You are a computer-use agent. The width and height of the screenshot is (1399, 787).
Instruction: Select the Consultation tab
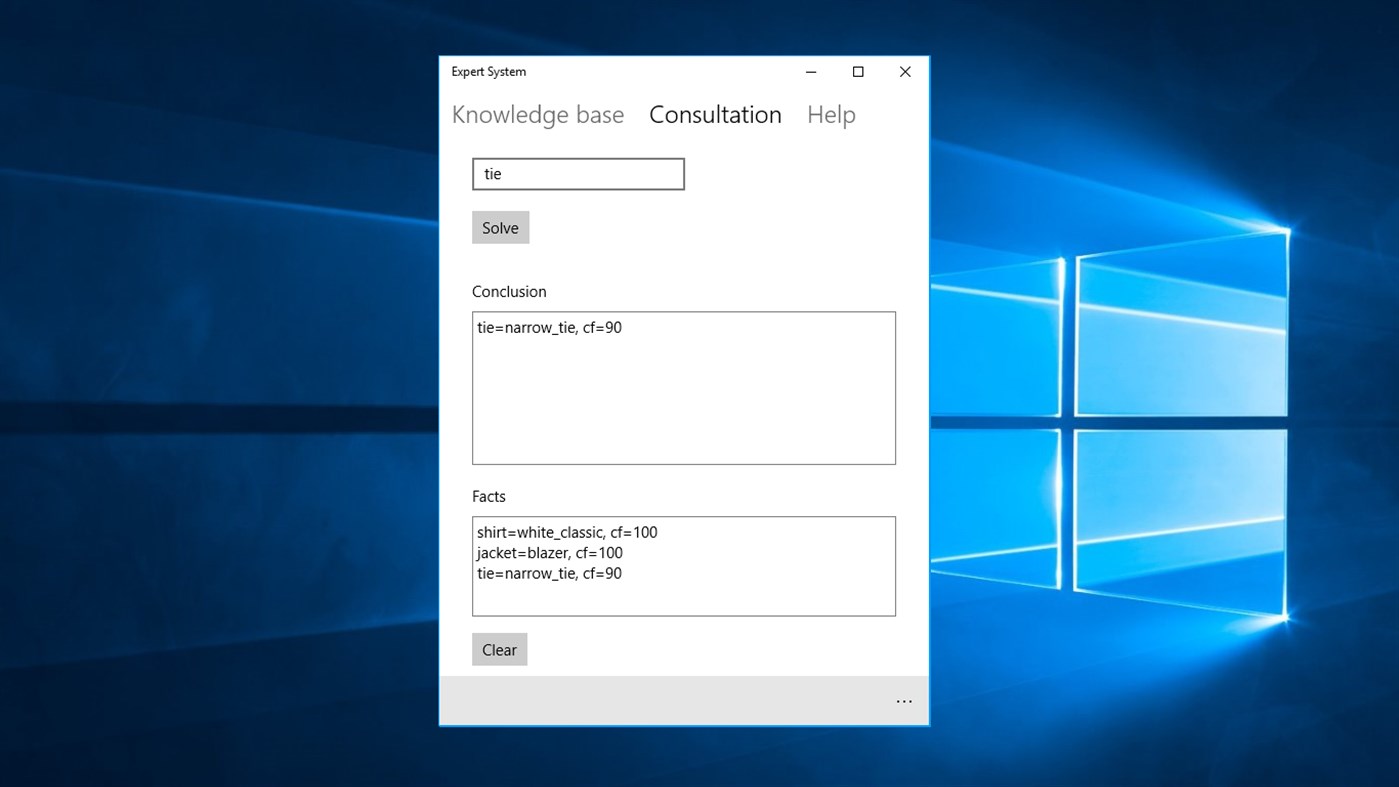pos(715,114)
